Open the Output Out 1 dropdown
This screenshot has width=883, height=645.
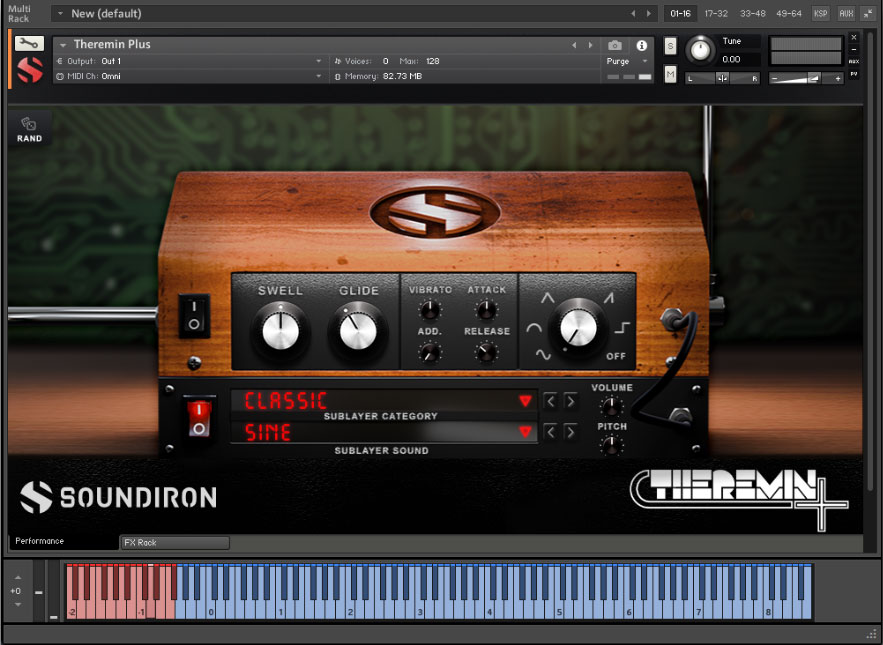pos(190,61)
